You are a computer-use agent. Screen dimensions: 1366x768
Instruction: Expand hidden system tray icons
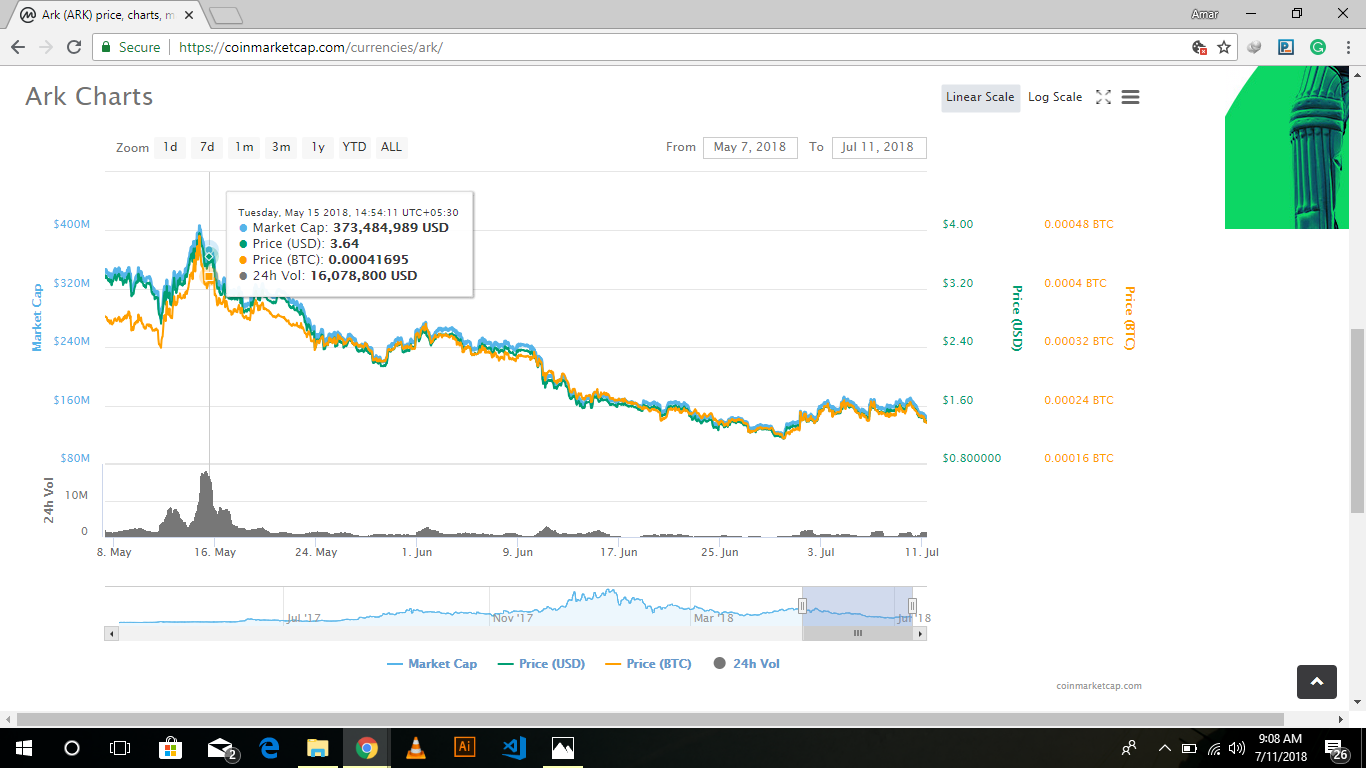[1164, 747]
